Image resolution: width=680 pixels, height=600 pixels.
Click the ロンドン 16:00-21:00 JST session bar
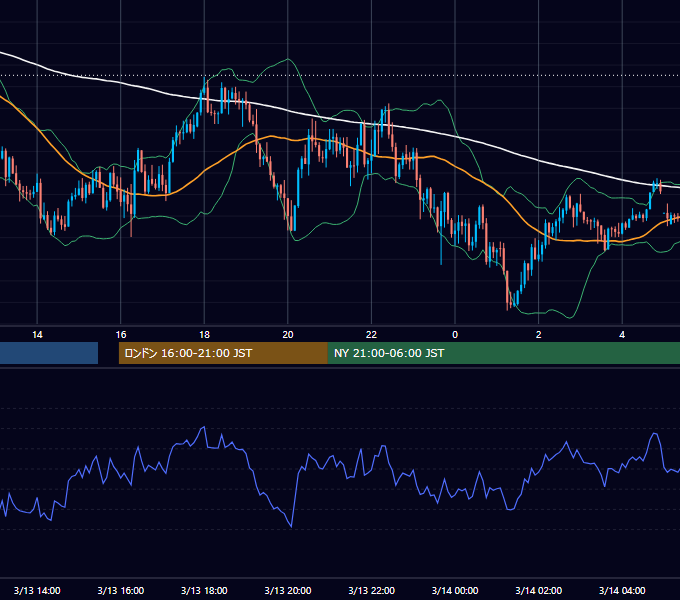tap(223, 353)
